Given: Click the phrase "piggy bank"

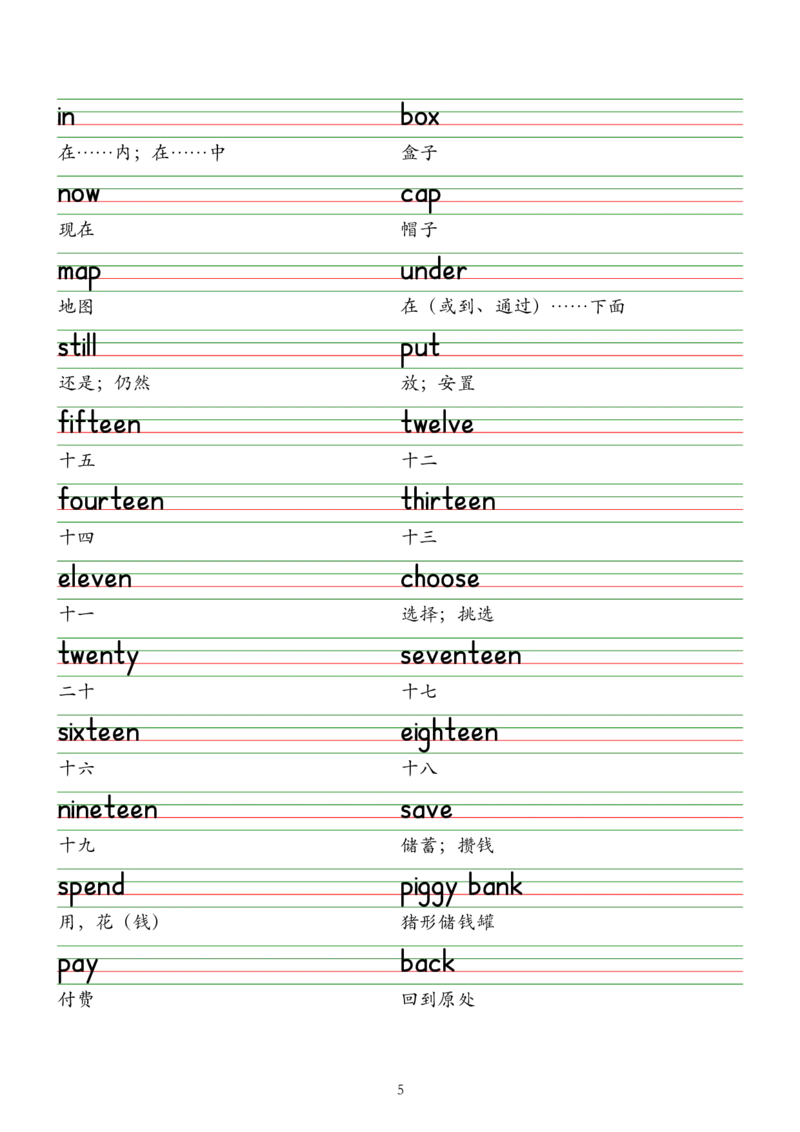Looking at the screenshot, I should pyautogui.click(x=461, y=888).
